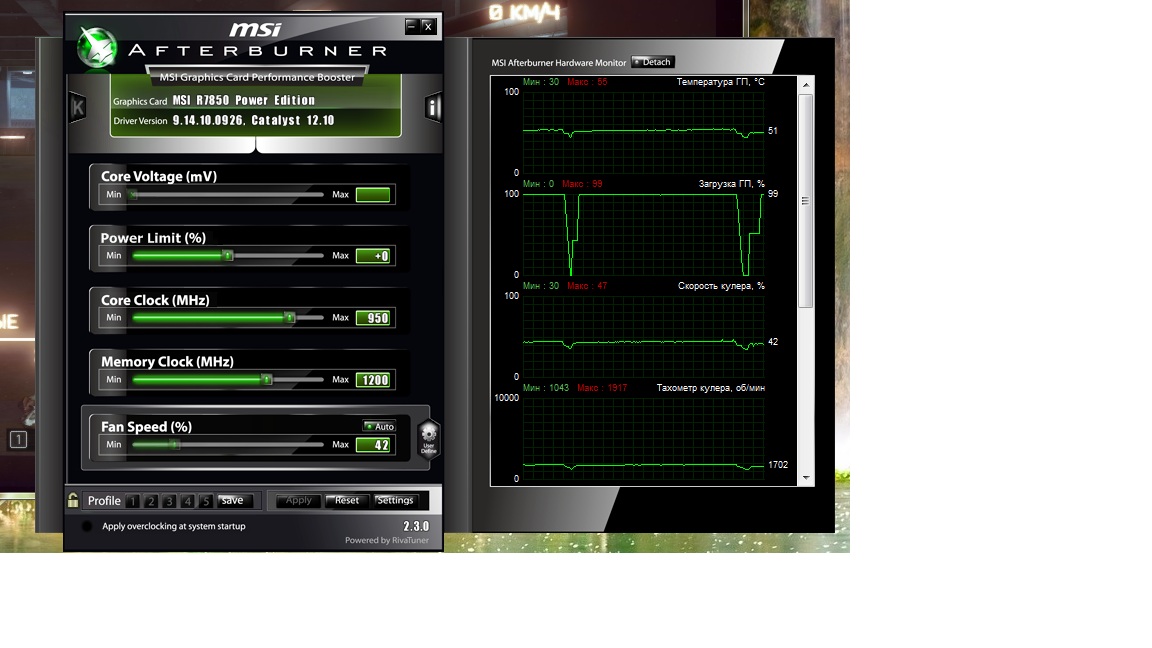Select profile slot 5

[x=206, y=501]
